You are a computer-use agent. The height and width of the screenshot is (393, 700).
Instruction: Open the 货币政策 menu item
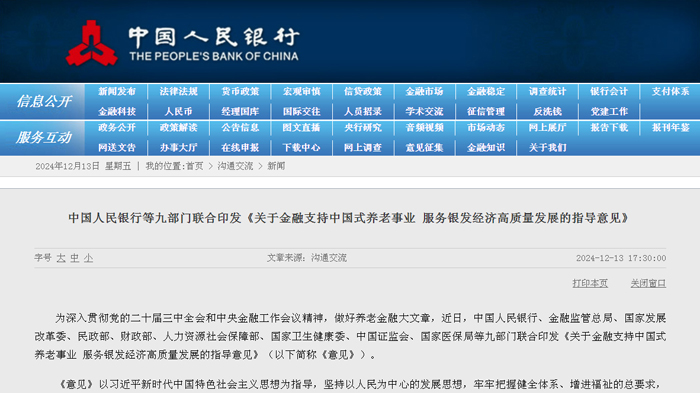pyautogui.click(x=240, y=92)
